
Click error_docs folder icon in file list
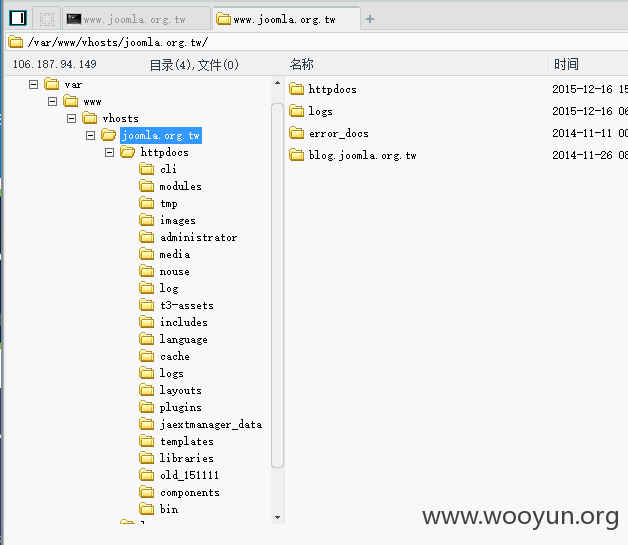(x=296, y=133)
